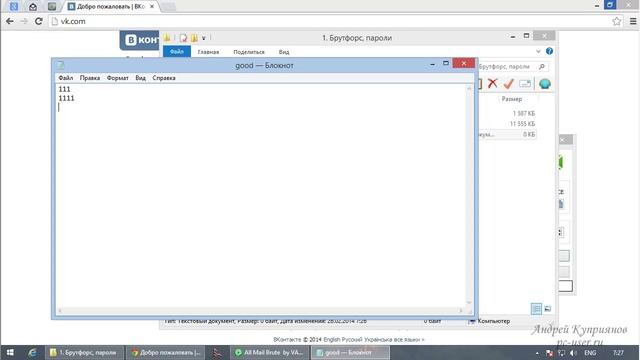This screenshot has height=360, width=640.
Task: Open the Правка menu in Notepad
Action: point(90,78)
